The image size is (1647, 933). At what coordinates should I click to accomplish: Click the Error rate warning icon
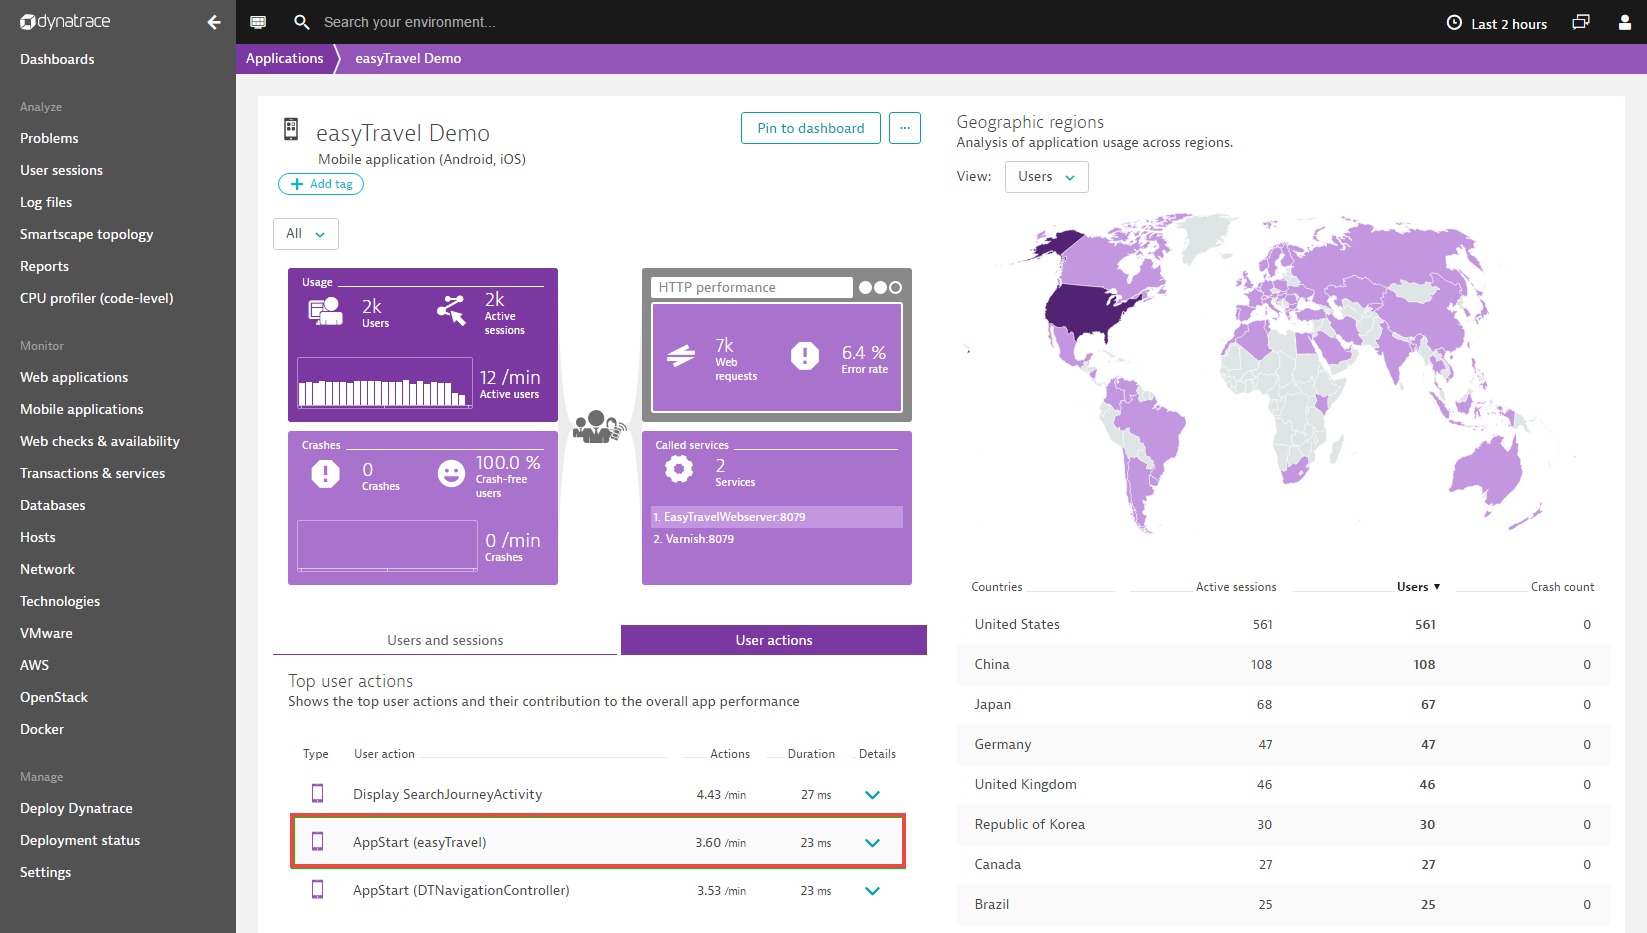[x=805, y=355]
